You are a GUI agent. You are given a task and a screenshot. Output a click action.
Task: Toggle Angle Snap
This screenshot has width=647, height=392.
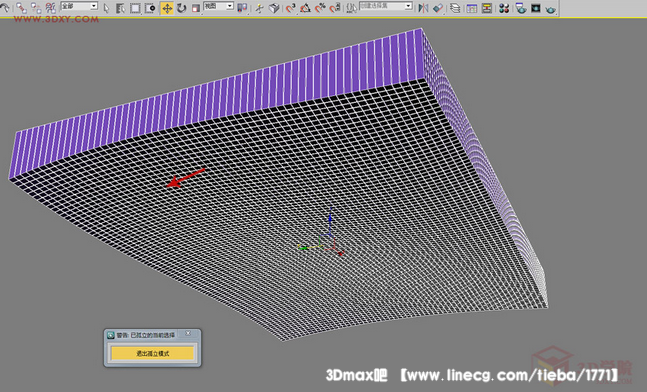pyautogui.click(x=305, y=8)
